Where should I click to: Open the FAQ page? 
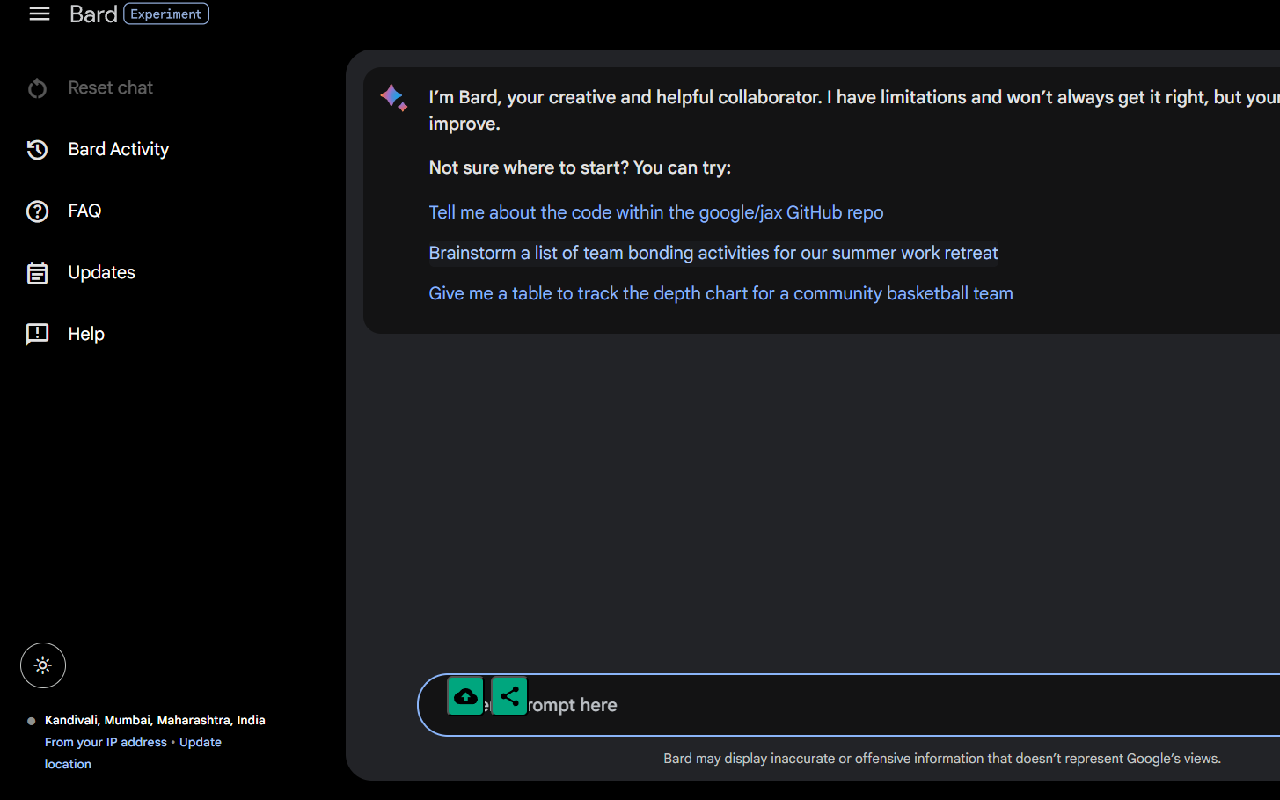coord(84,211)
